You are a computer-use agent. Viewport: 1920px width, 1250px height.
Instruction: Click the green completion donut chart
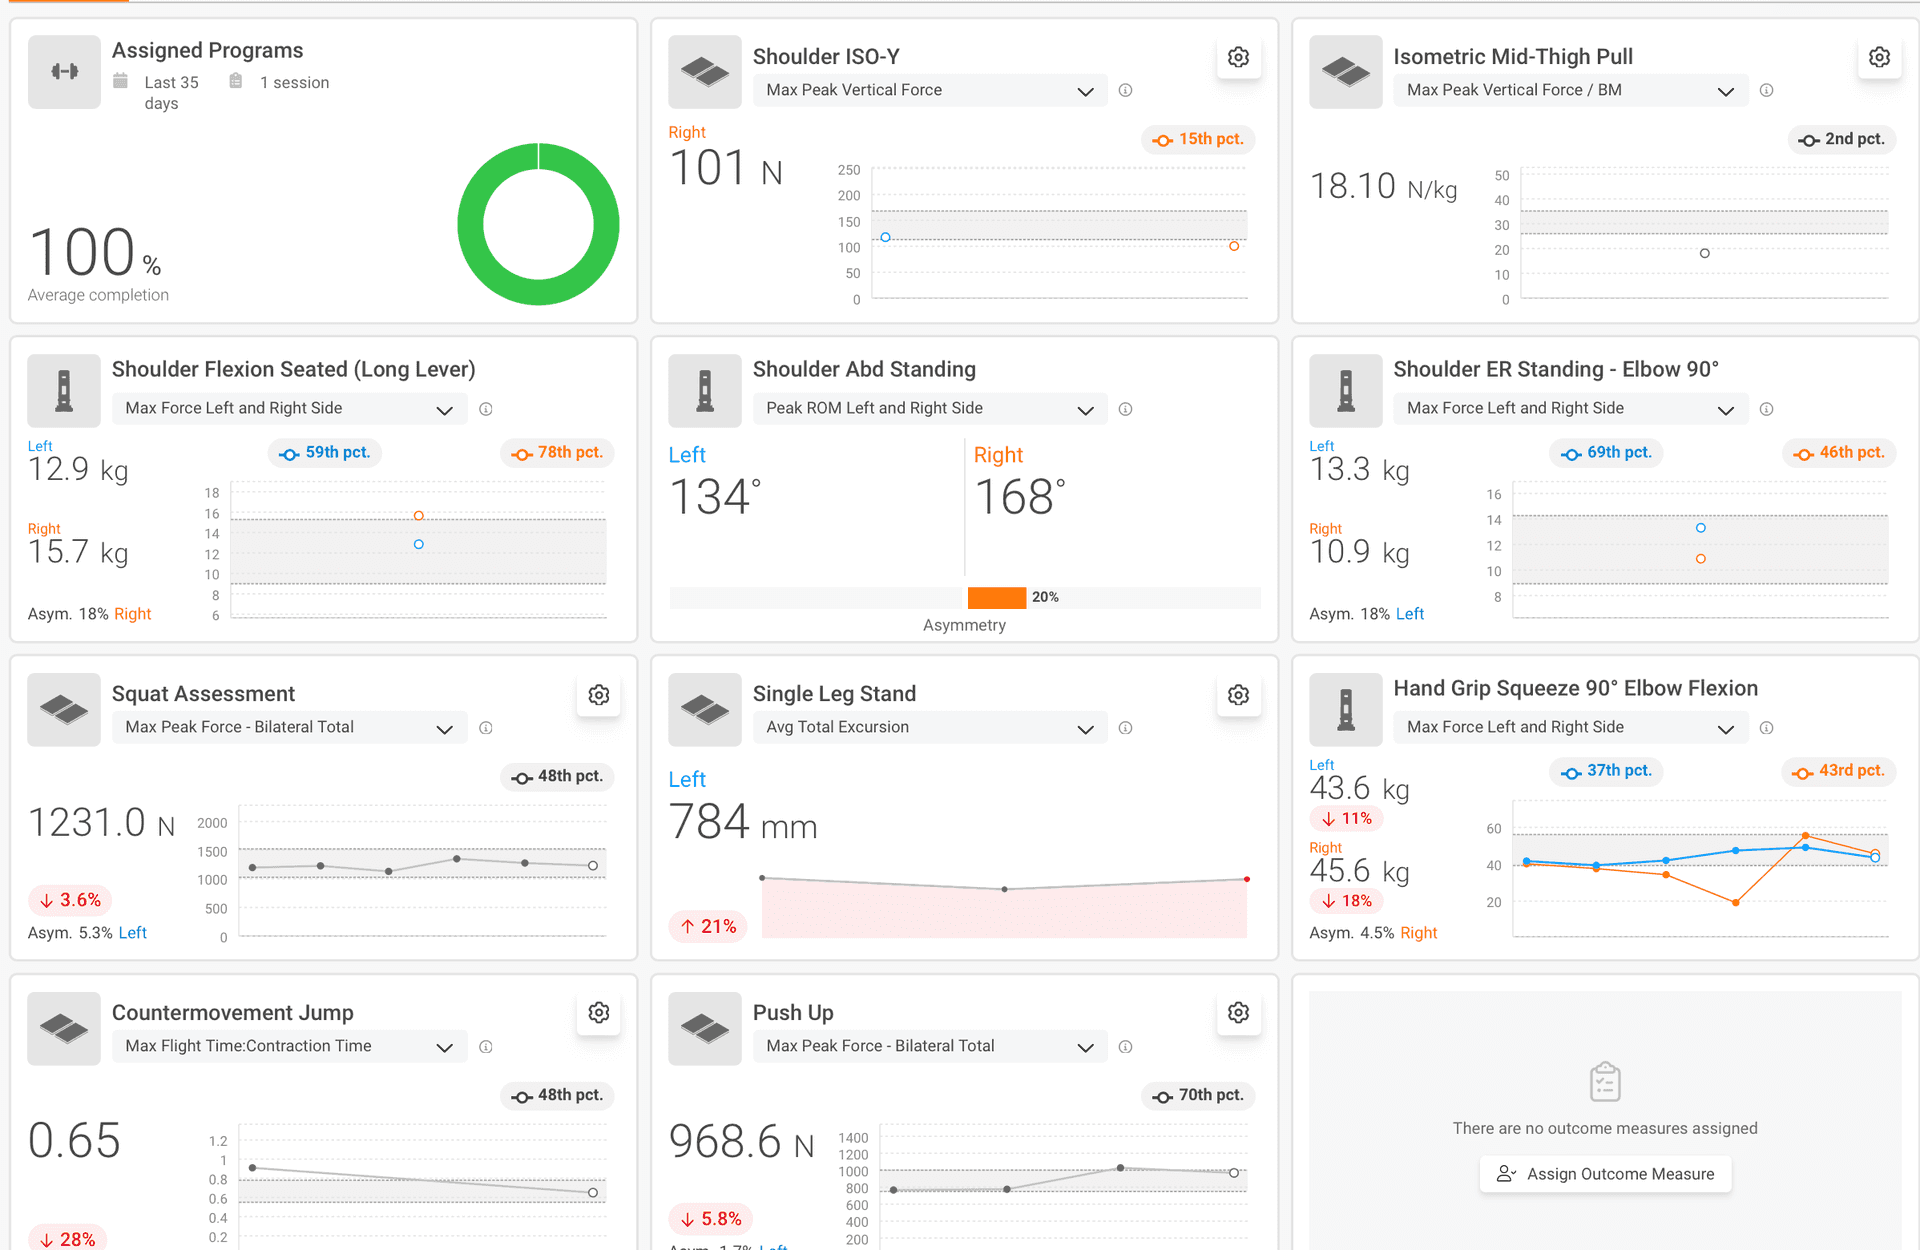coord(538,224)
